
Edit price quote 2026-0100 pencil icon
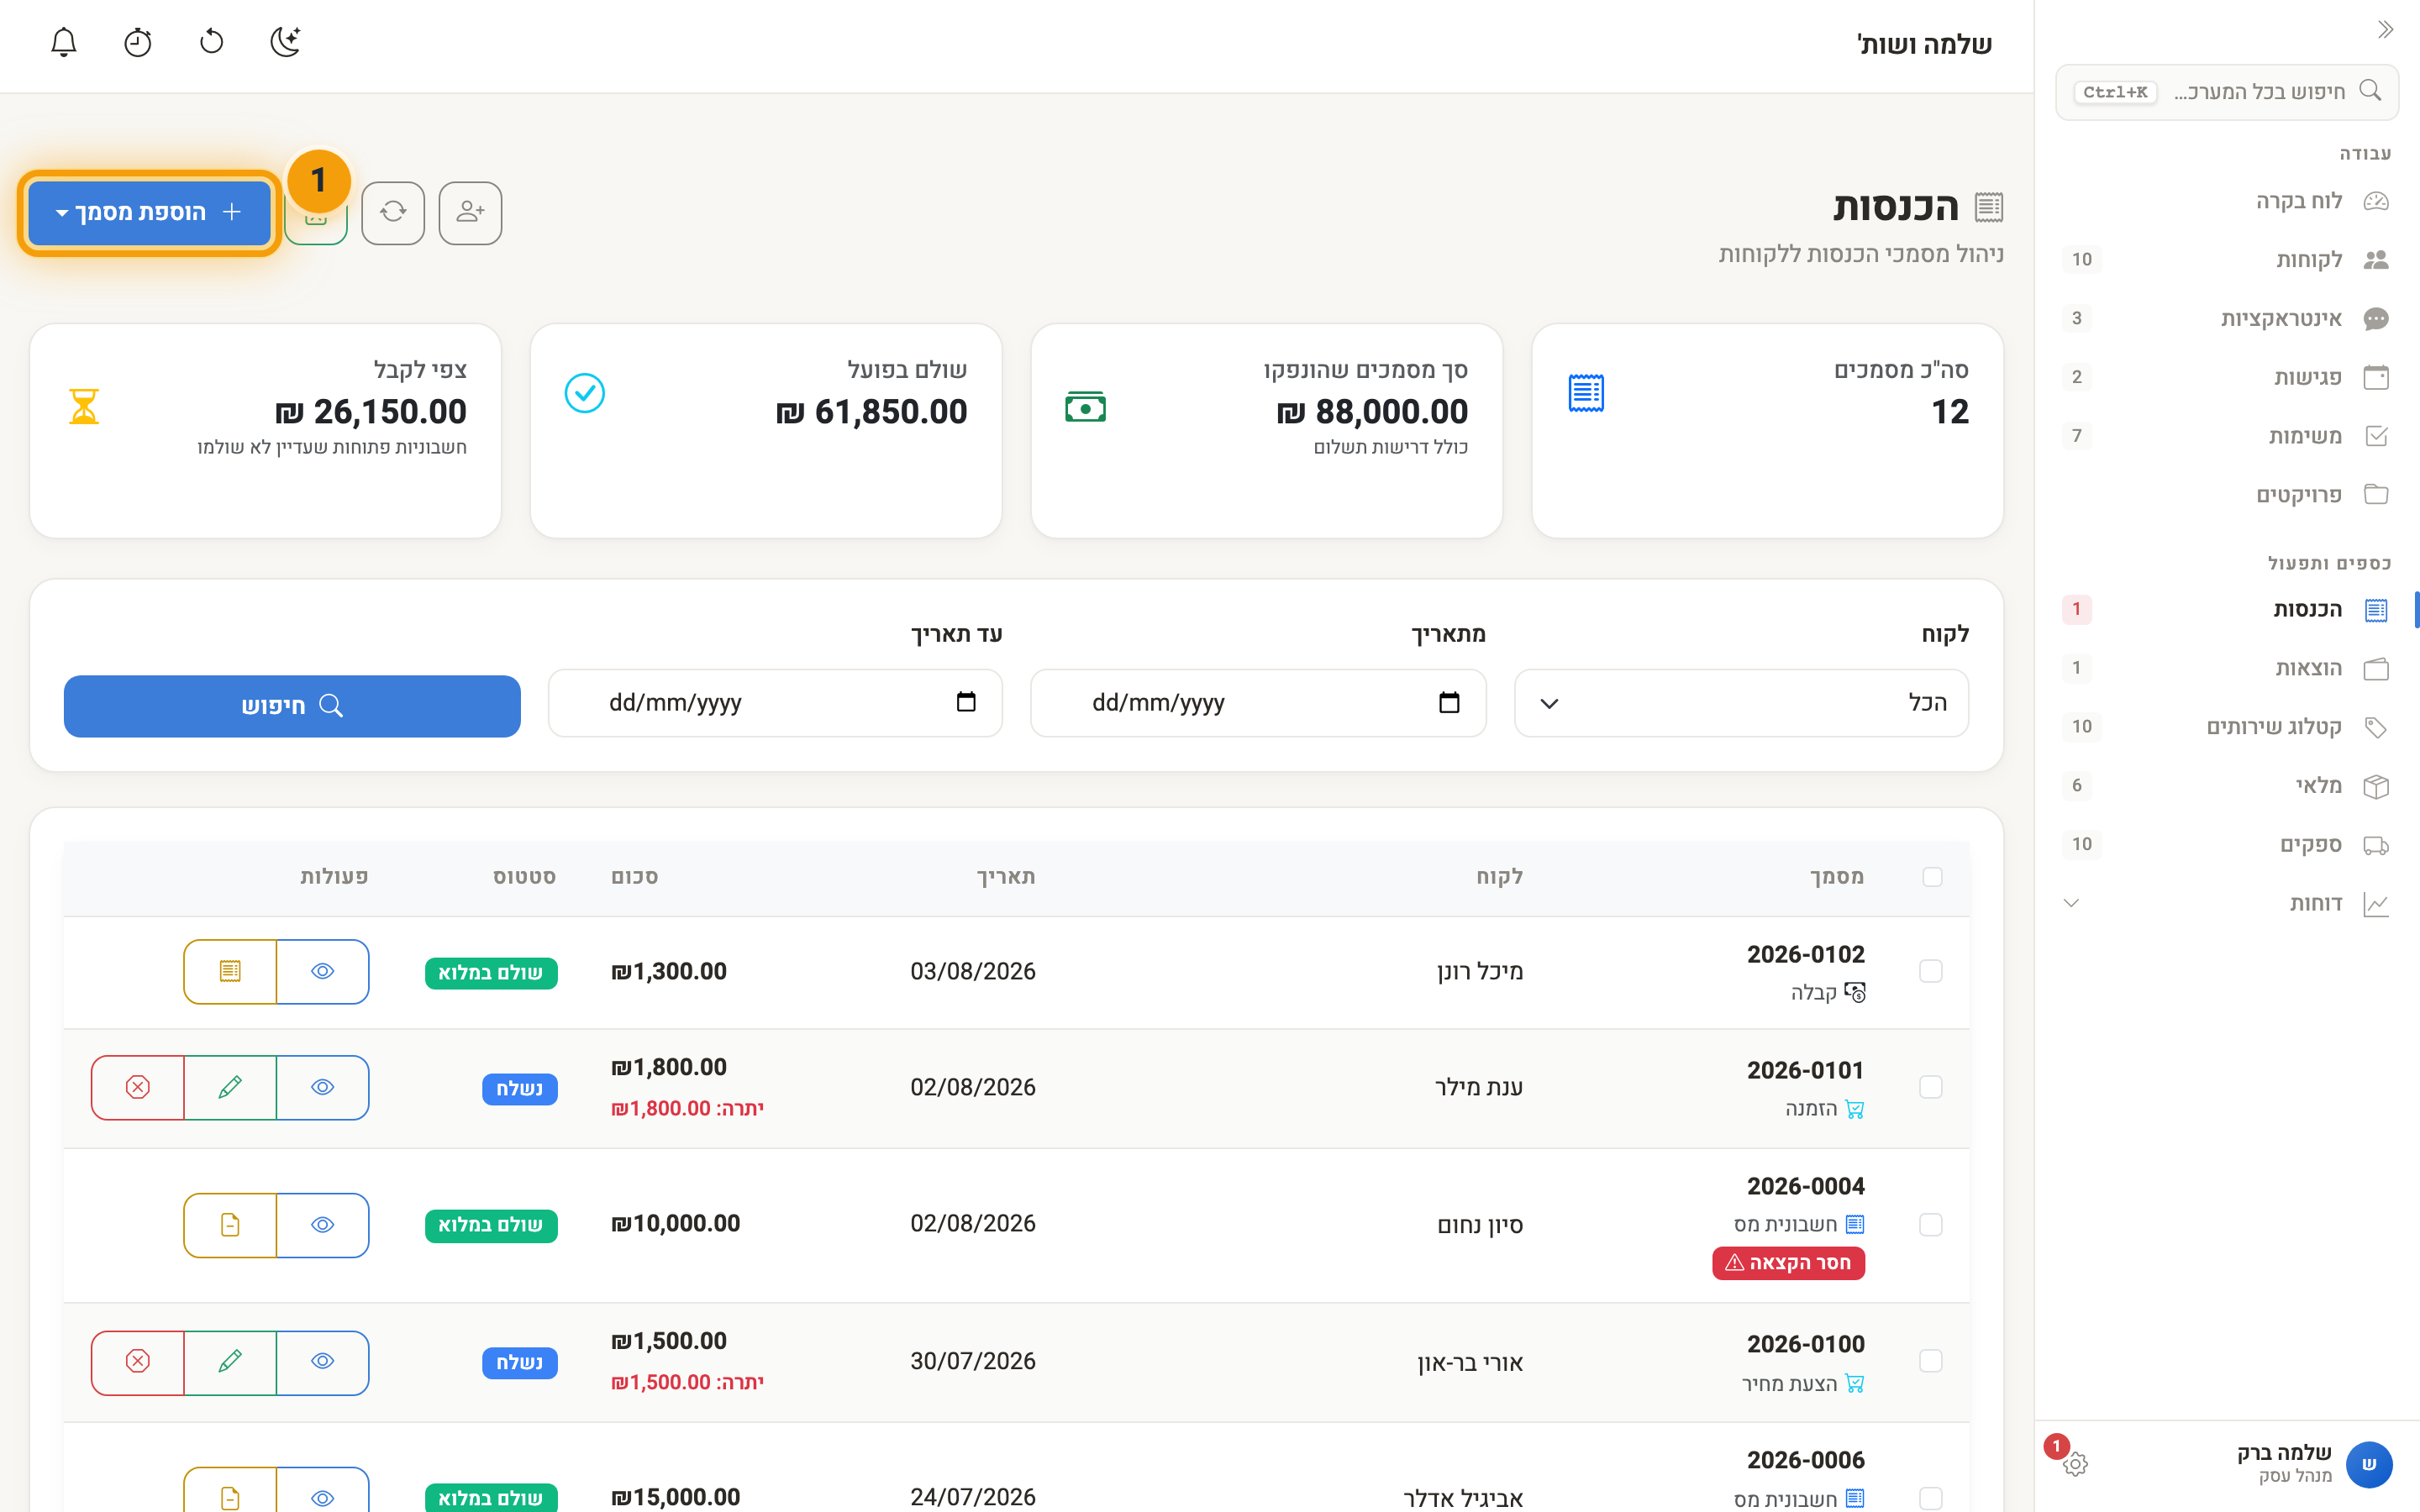[230, 1362]
